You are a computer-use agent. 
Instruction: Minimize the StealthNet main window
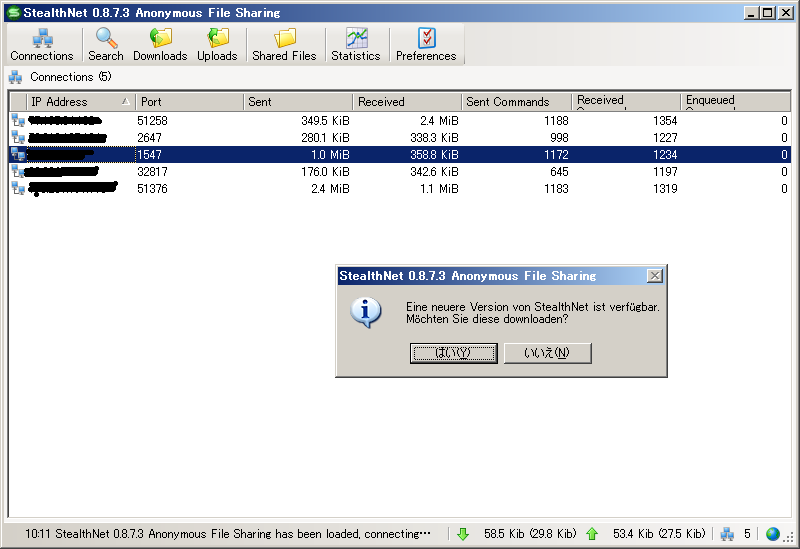click(751, 13)
